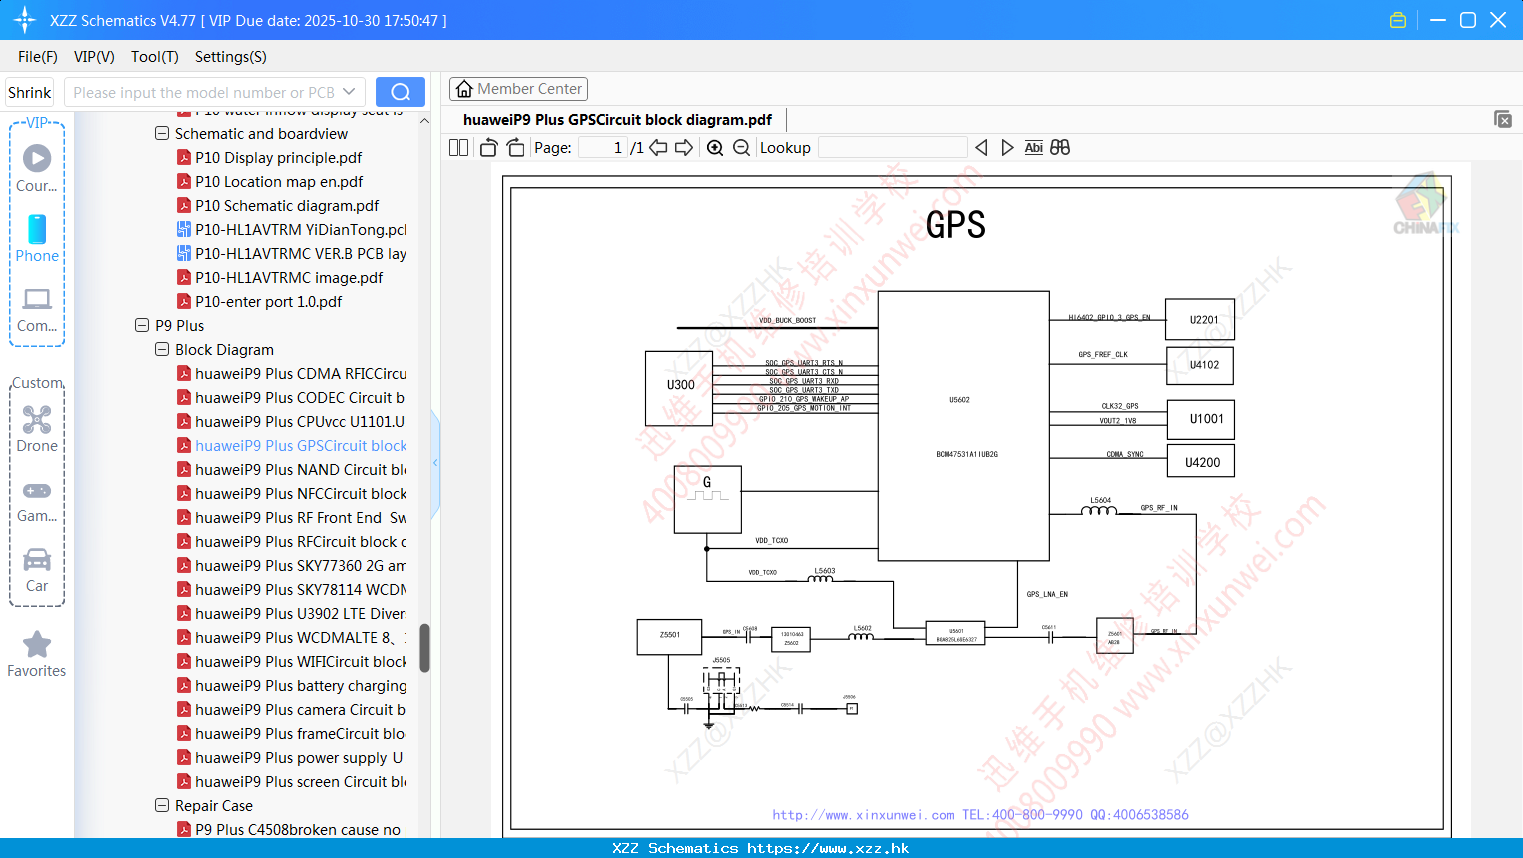Collapse the Block Diagram folder

(x=162, y=349)
